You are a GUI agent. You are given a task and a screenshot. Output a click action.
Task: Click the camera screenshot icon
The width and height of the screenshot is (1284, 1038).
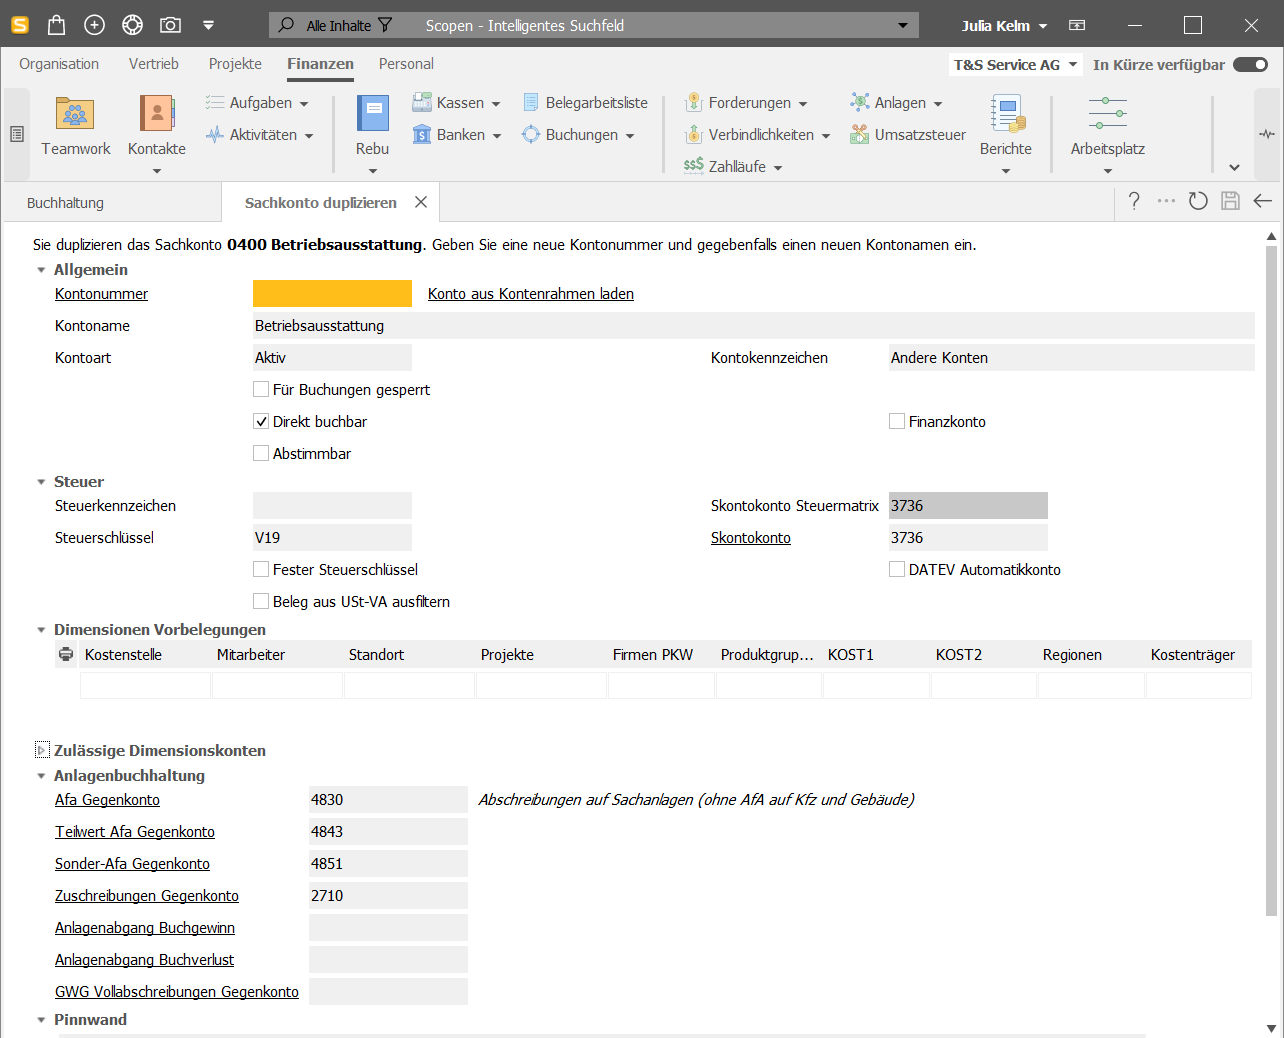coord(171,25)
